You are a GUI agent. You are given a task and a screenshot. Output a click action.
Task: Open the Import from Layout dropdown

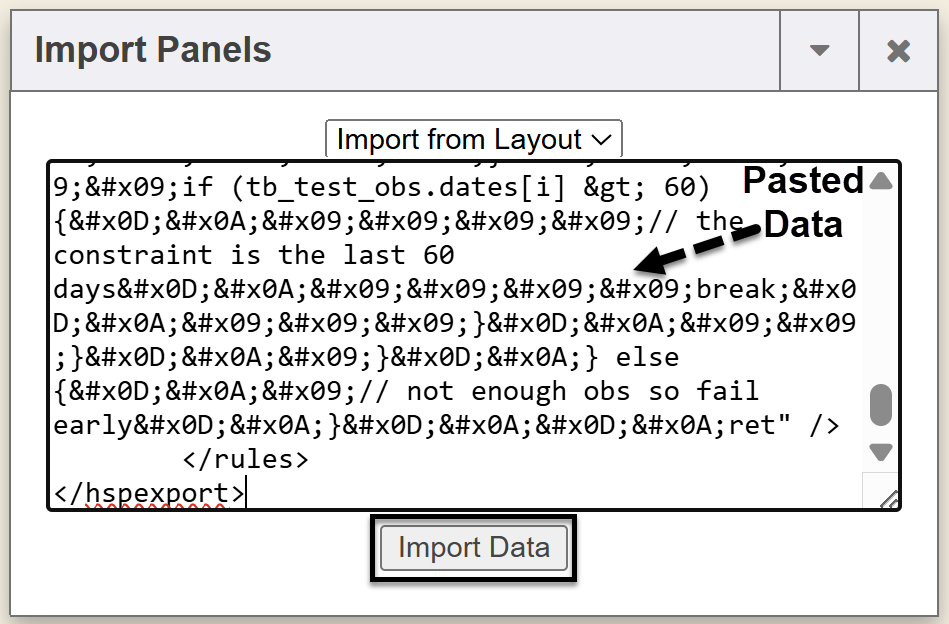474,139
